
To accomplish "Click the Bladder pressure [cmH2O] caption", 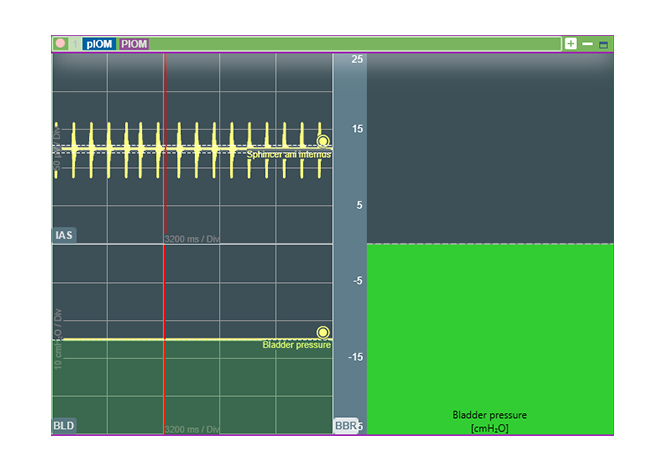I will pos(490,421).
